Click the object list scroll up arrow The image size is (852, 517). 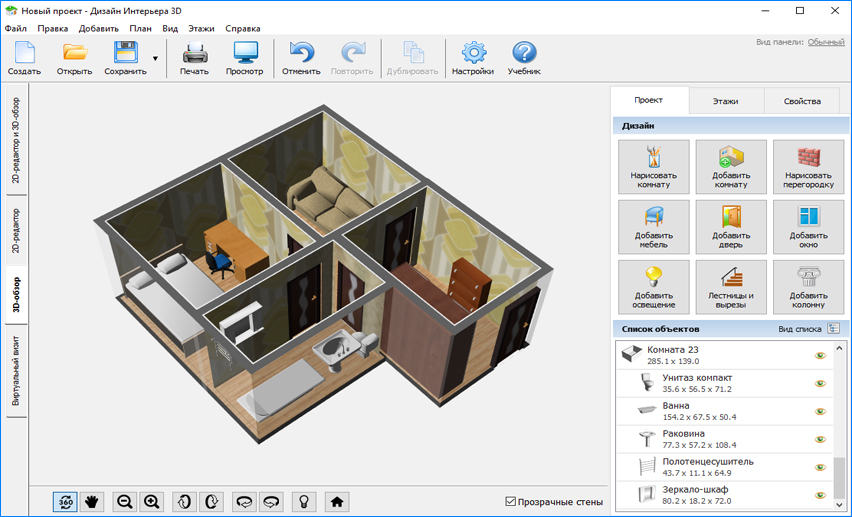pos(840,348)
